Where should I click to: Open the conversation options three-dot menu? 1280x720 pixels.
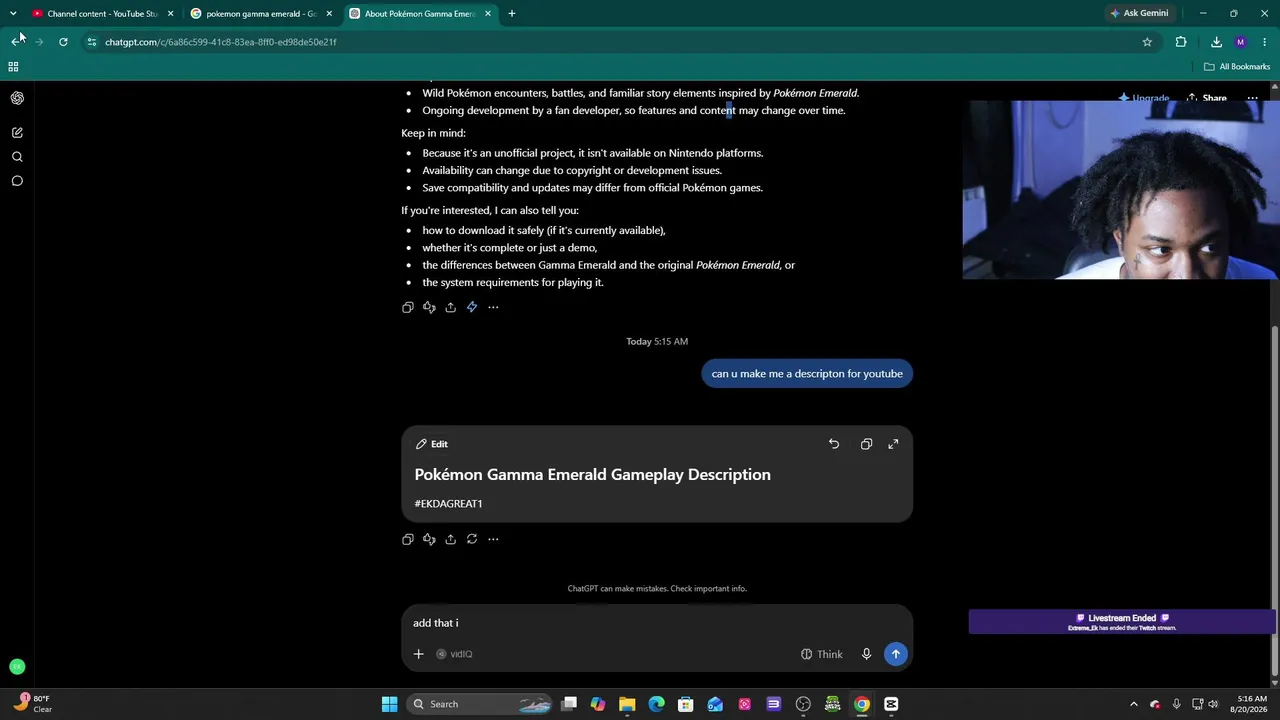1252,98
